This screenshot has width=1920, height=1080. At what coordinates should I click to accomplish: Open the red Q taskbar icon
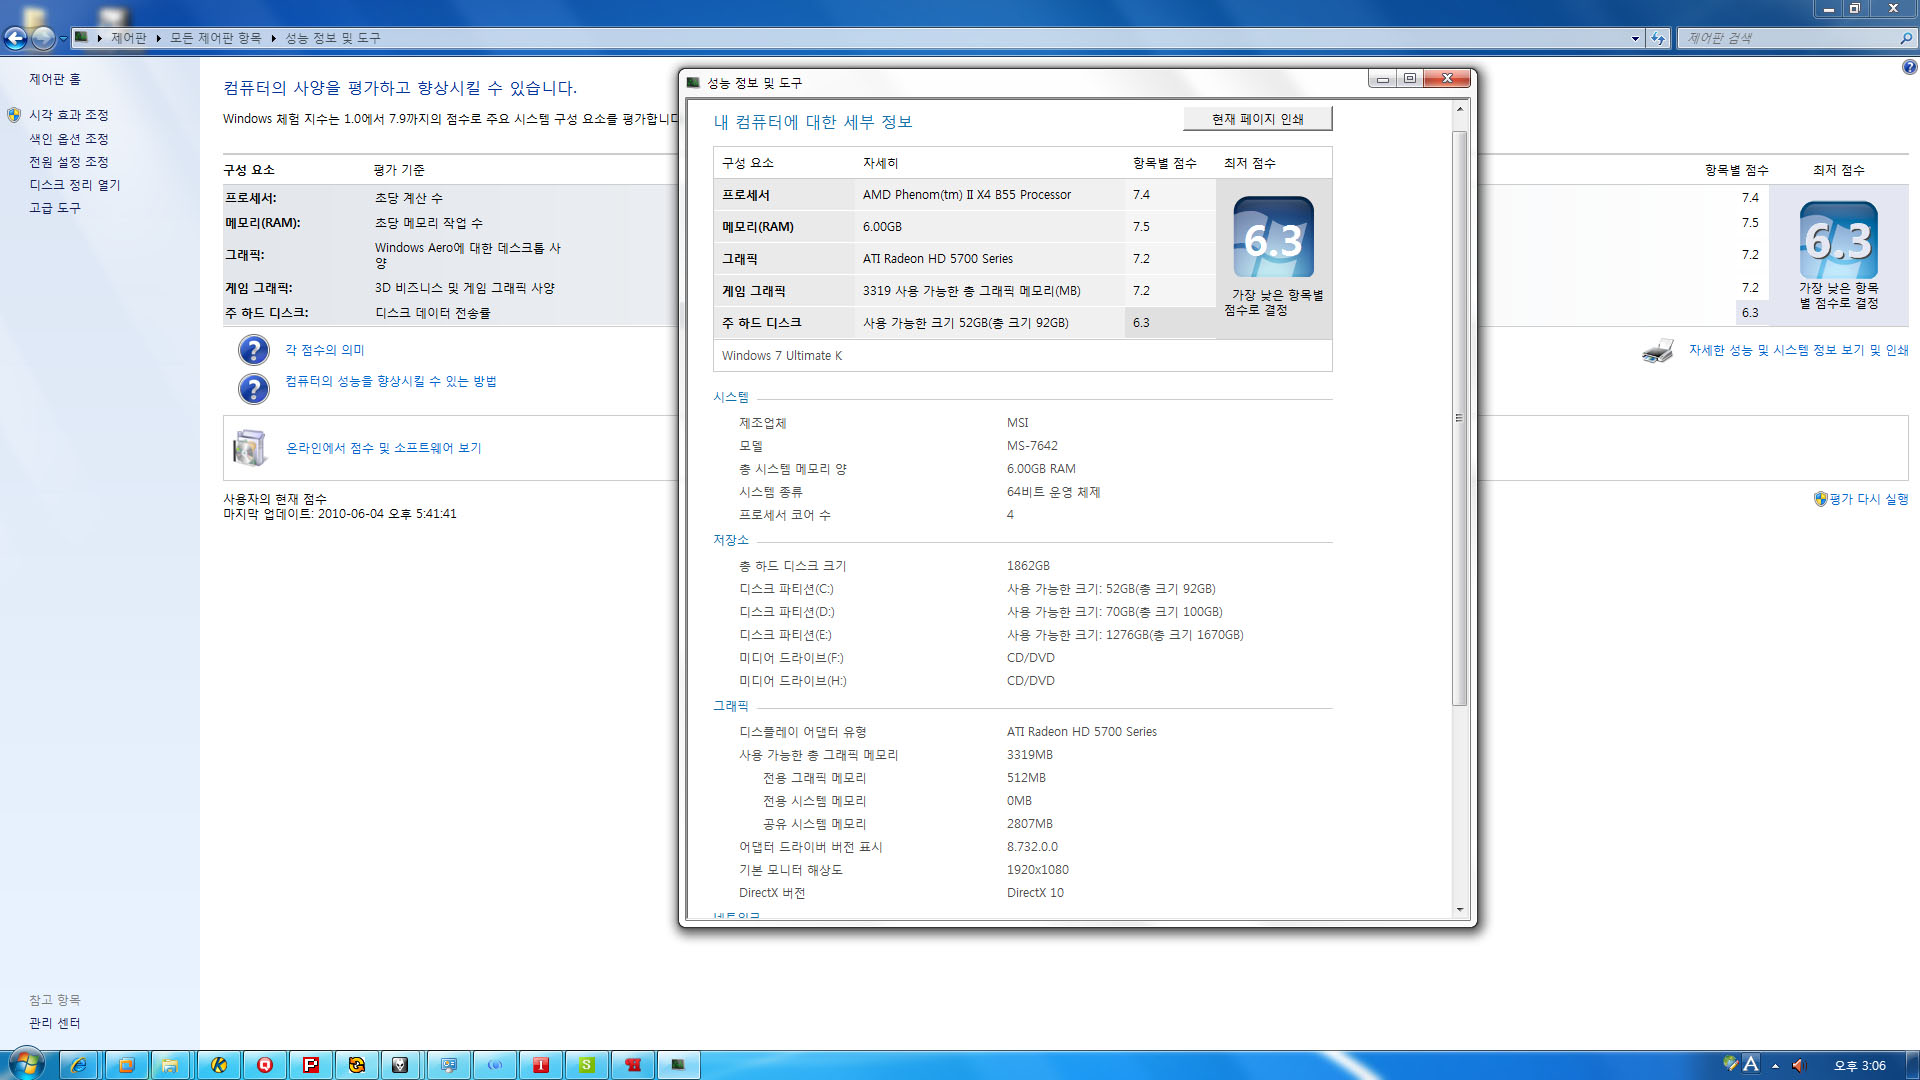click(265, 1065)
